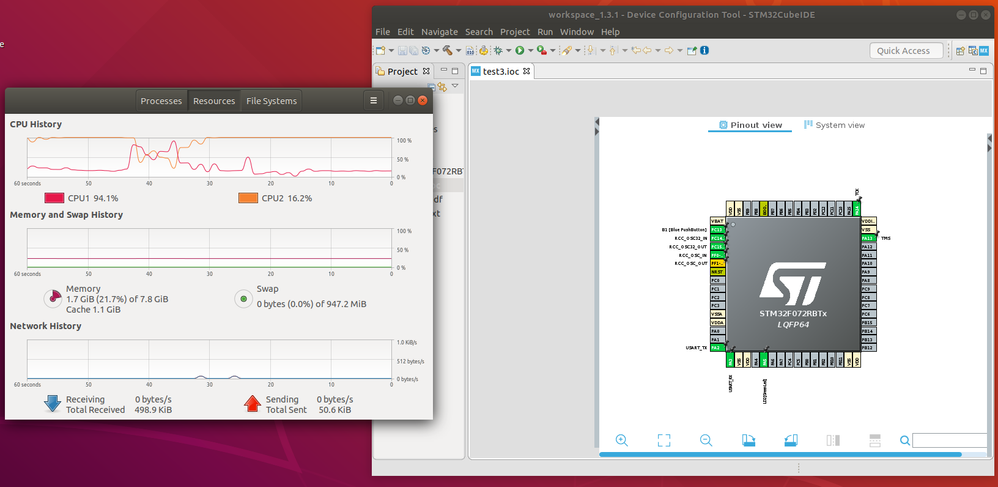Click the Run with red toolbox icon

(542, 50)
